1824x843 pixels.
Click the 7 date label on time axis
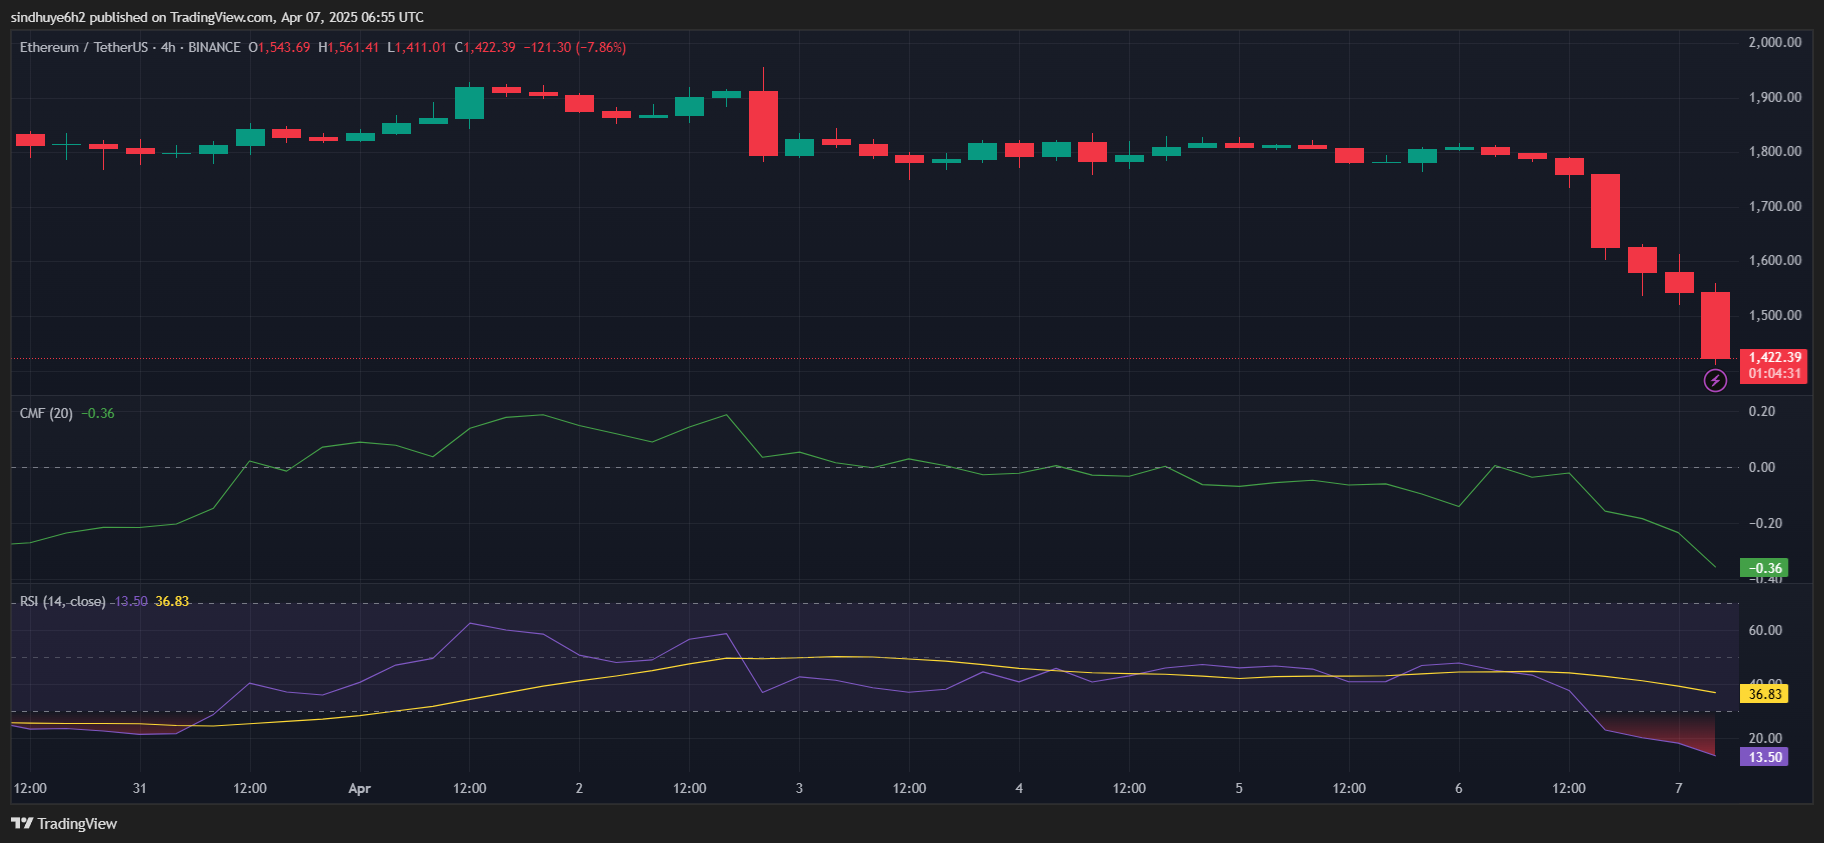click(1678, 788)
